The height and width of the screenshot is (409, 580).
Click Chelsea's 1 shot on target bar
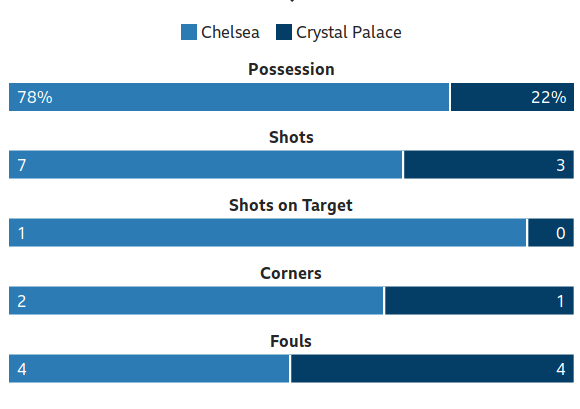pyautogui.click(x=267, y=233)
